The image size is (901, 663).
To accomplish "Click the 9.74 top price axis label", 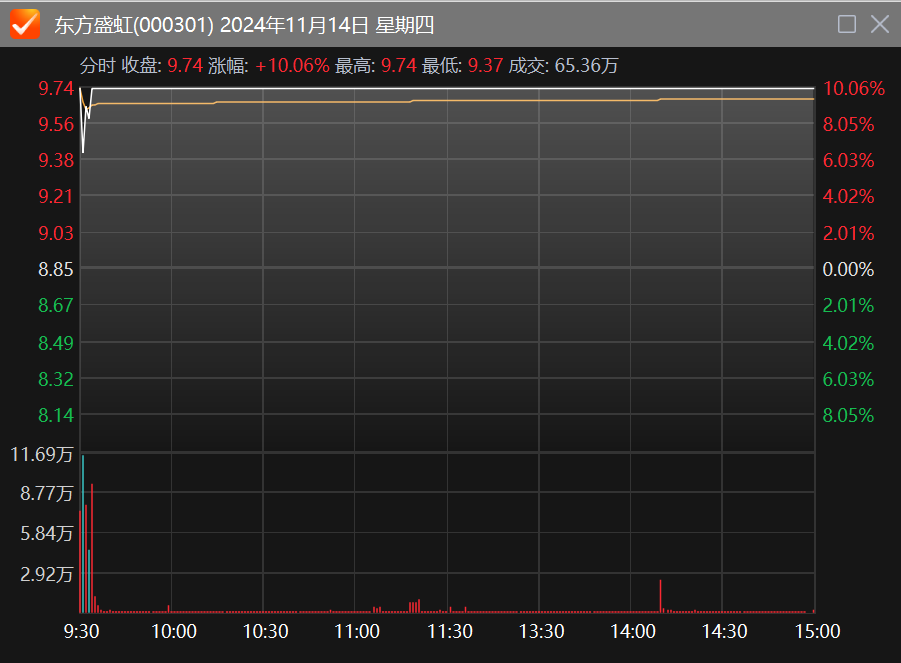I will point(56,88).
